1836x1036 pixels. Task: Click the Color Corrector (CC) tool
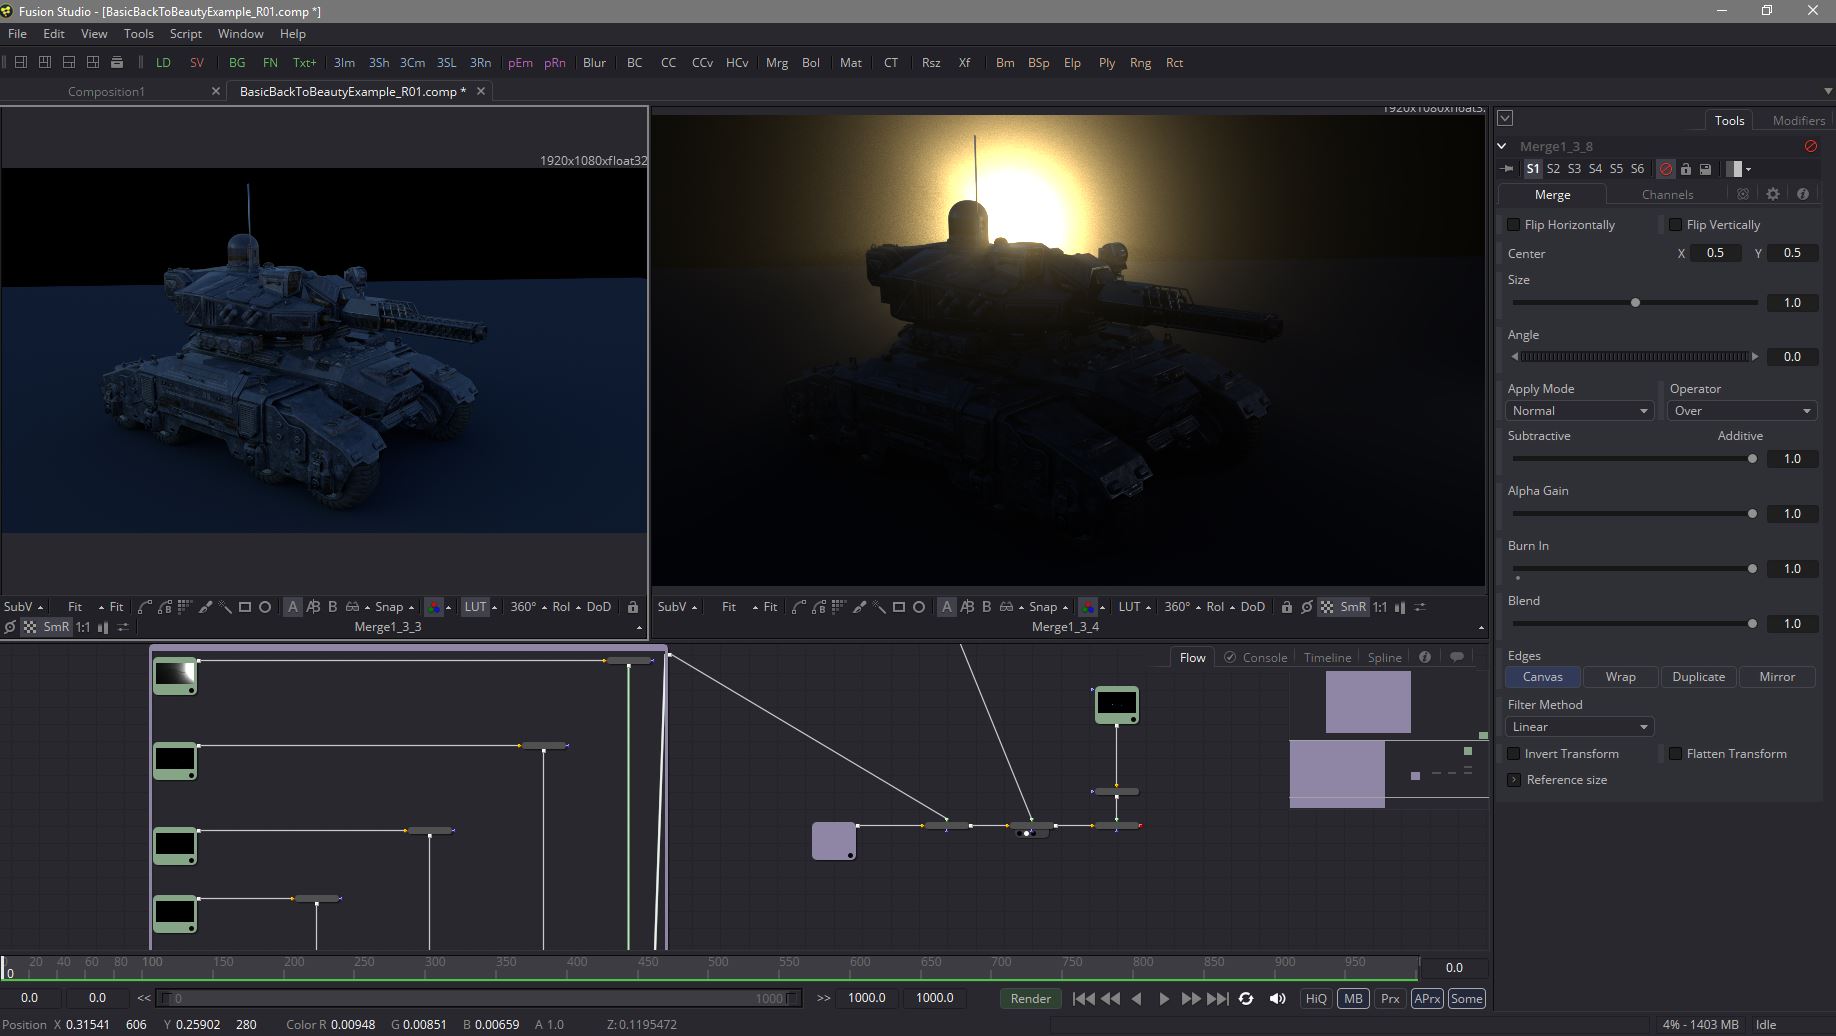click(668, 62)
